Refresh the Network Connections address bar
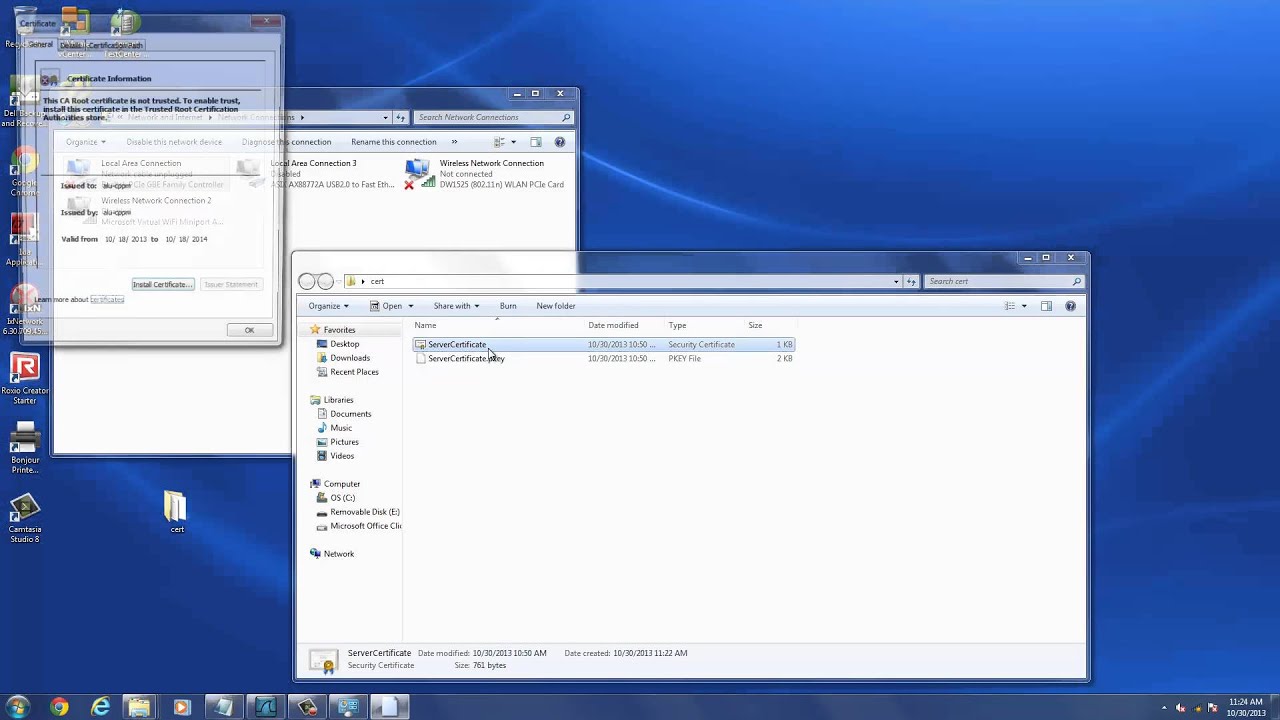The width and height of the screenshot is (1280, 720). [x=401, y=117]
